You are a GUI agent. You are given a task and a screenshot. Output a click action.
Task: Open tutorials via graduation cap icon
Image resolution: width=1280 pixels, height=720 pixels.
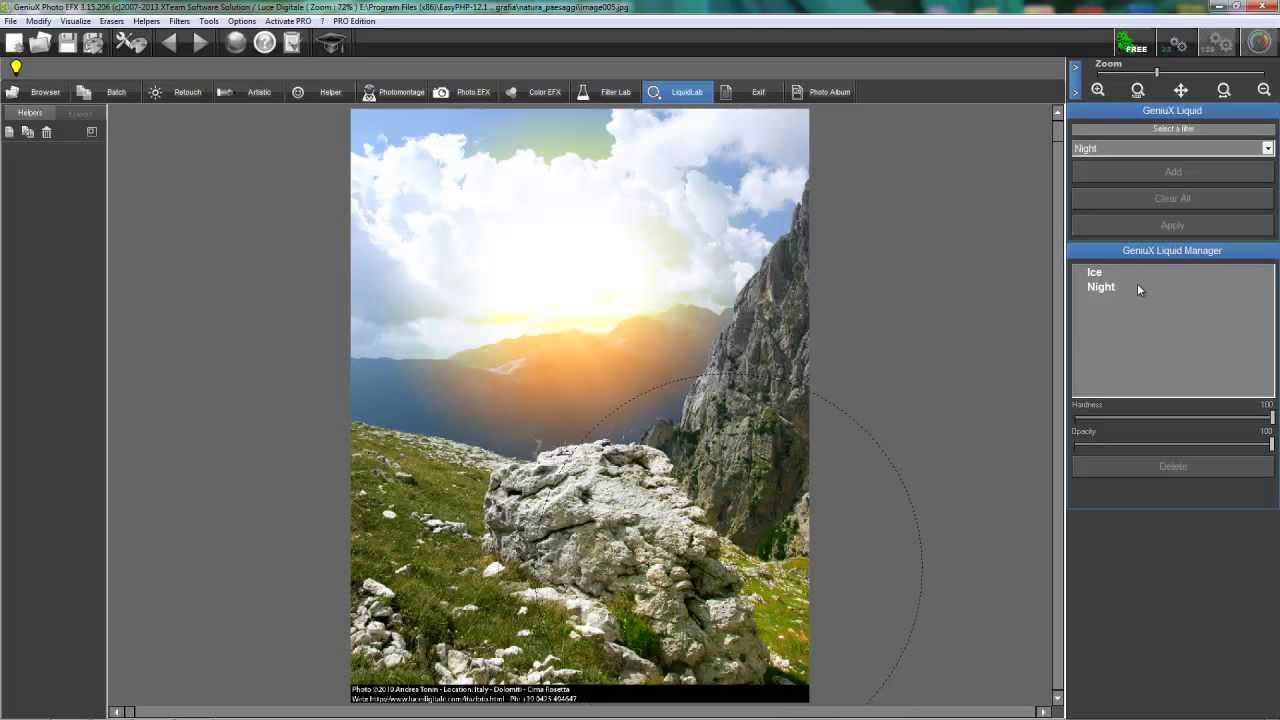point(331,43)
